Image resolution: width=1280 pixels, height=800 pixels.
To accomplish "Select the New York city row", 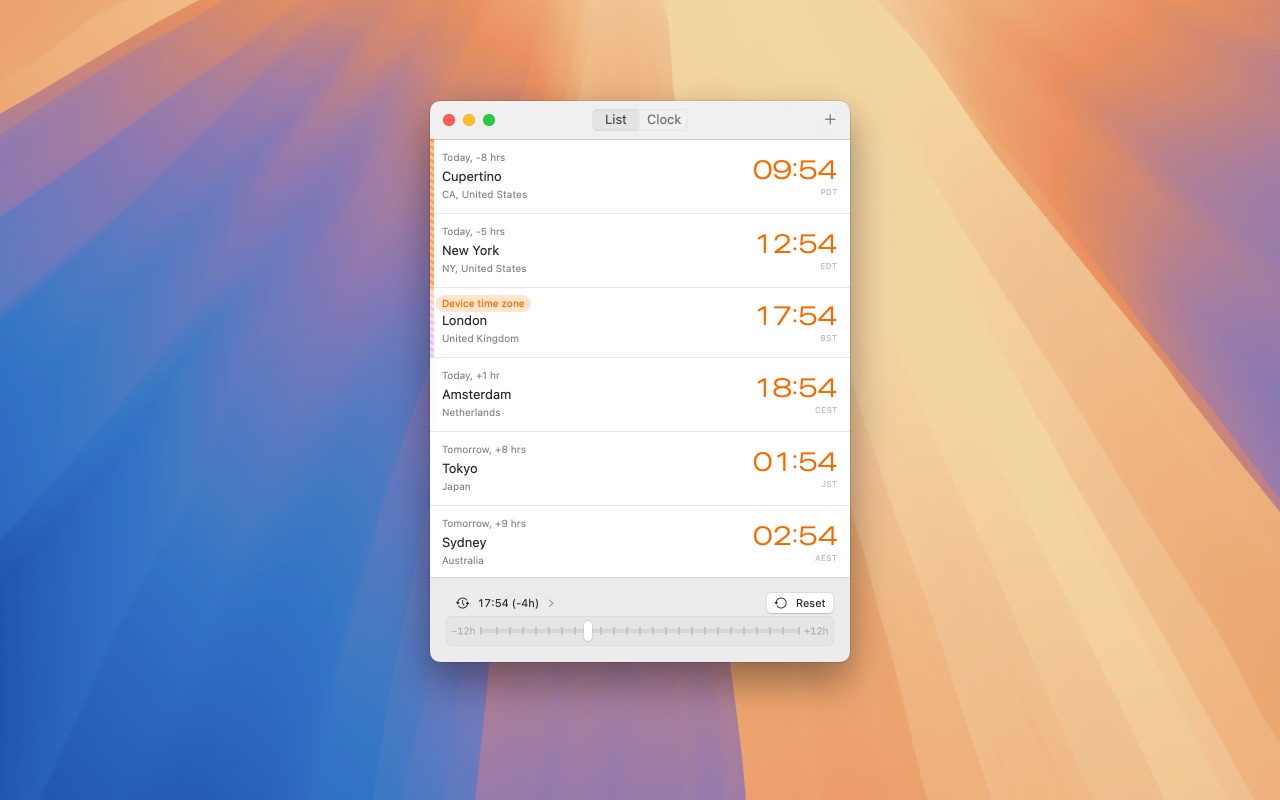I will click(640, 250).
